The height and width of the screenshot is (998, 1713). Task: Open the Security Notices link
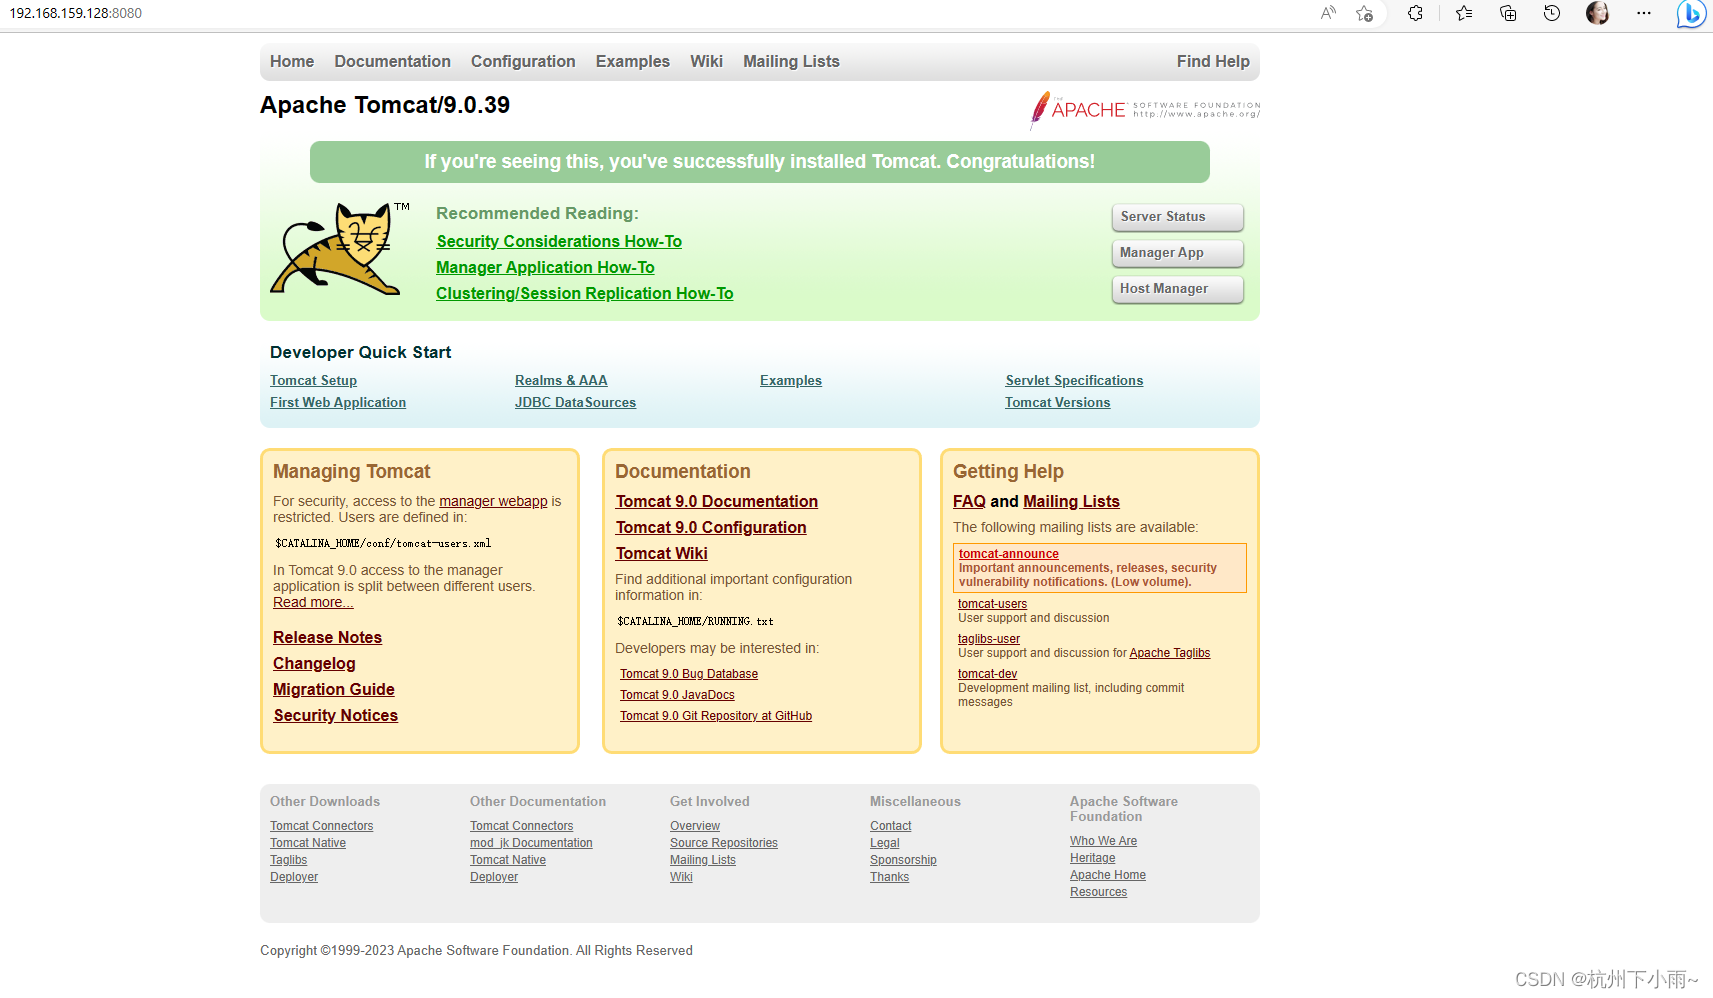(336, 715)
